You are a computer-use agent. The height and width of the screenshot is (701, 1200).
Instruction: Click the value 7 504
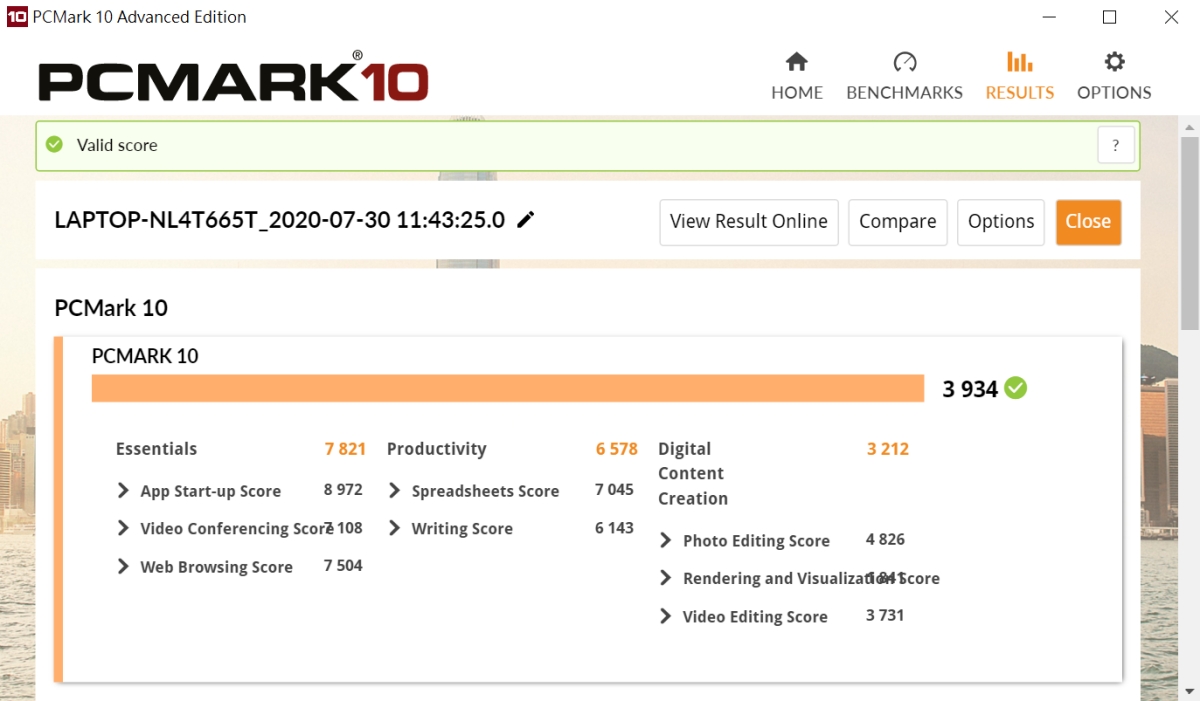click(x=343, y=566)
